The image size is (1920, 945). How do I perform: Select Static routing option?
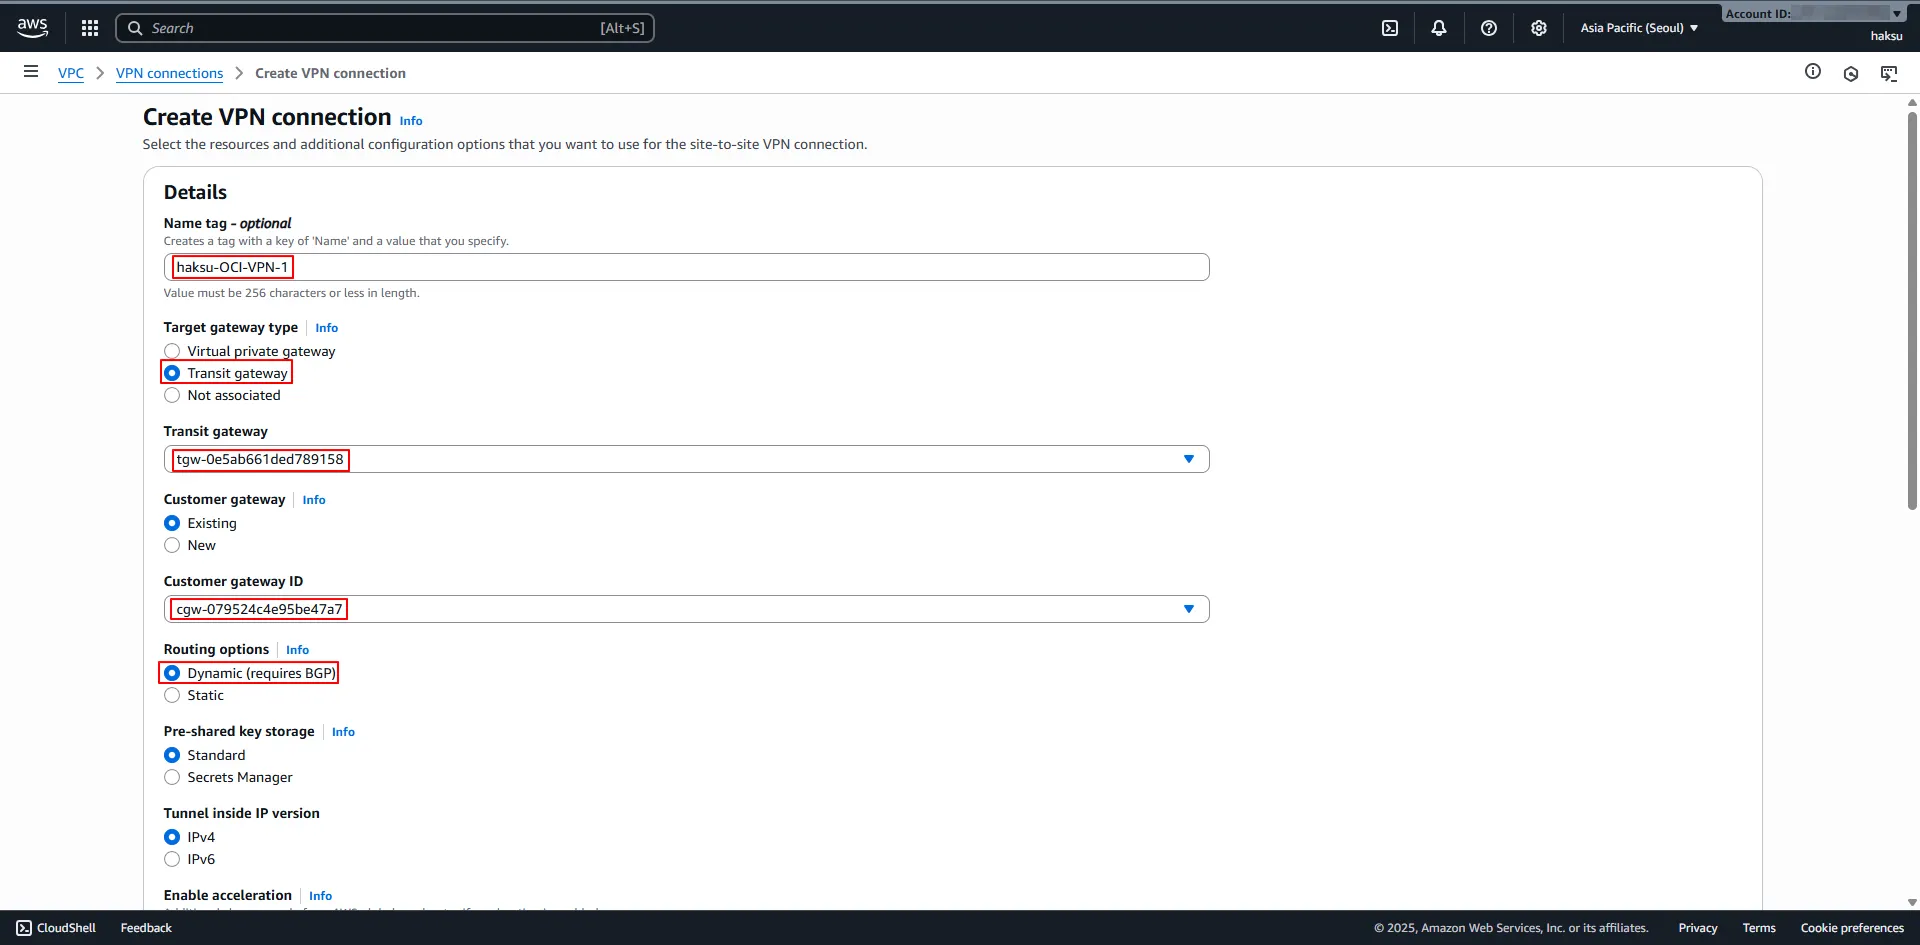(x=172, y=695)
